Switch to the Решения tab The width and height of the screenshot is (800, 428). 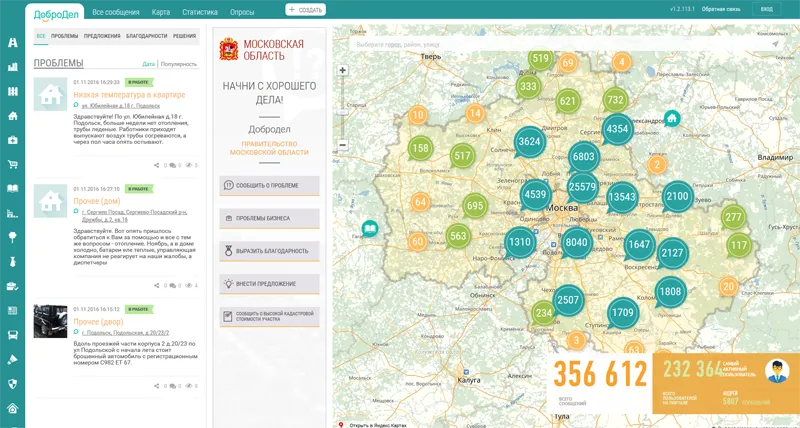[x=184, y=36]
